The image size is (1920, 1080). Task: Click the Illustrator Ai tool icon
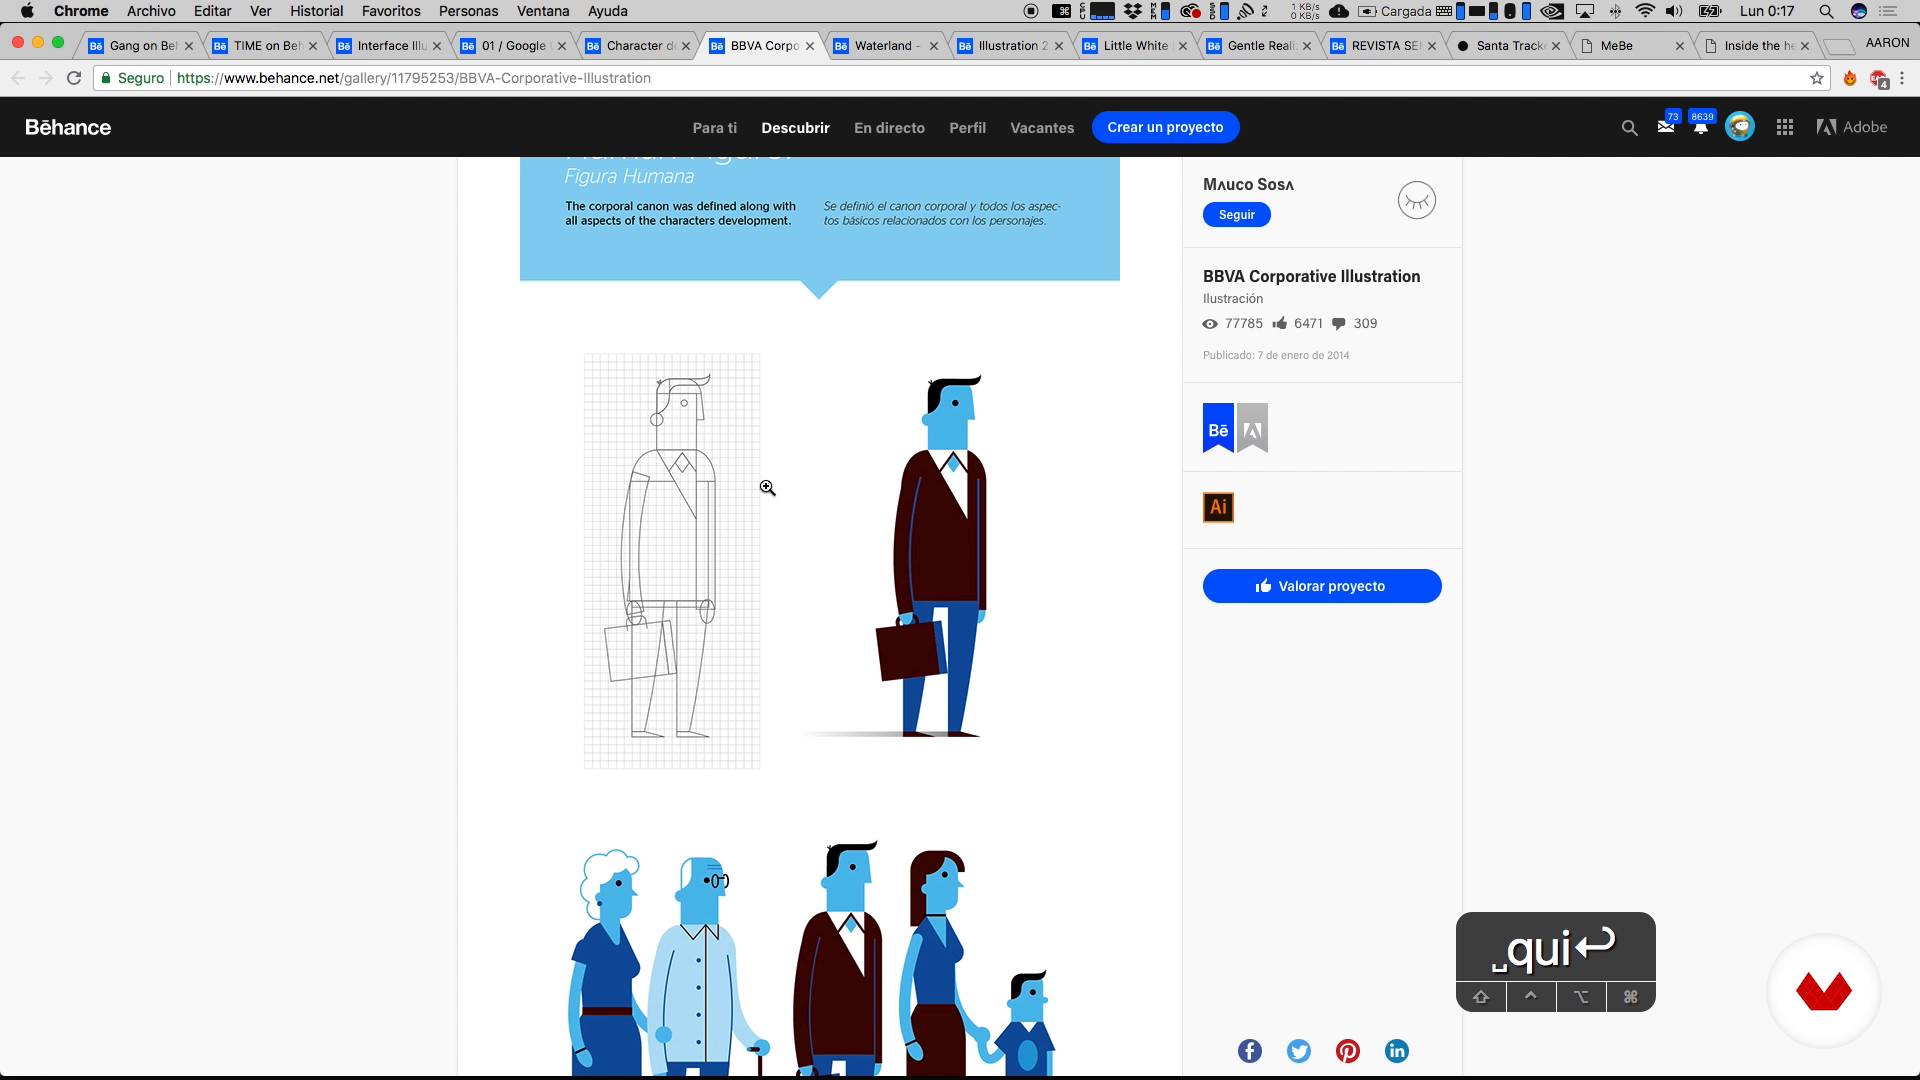click(1218, 507)
